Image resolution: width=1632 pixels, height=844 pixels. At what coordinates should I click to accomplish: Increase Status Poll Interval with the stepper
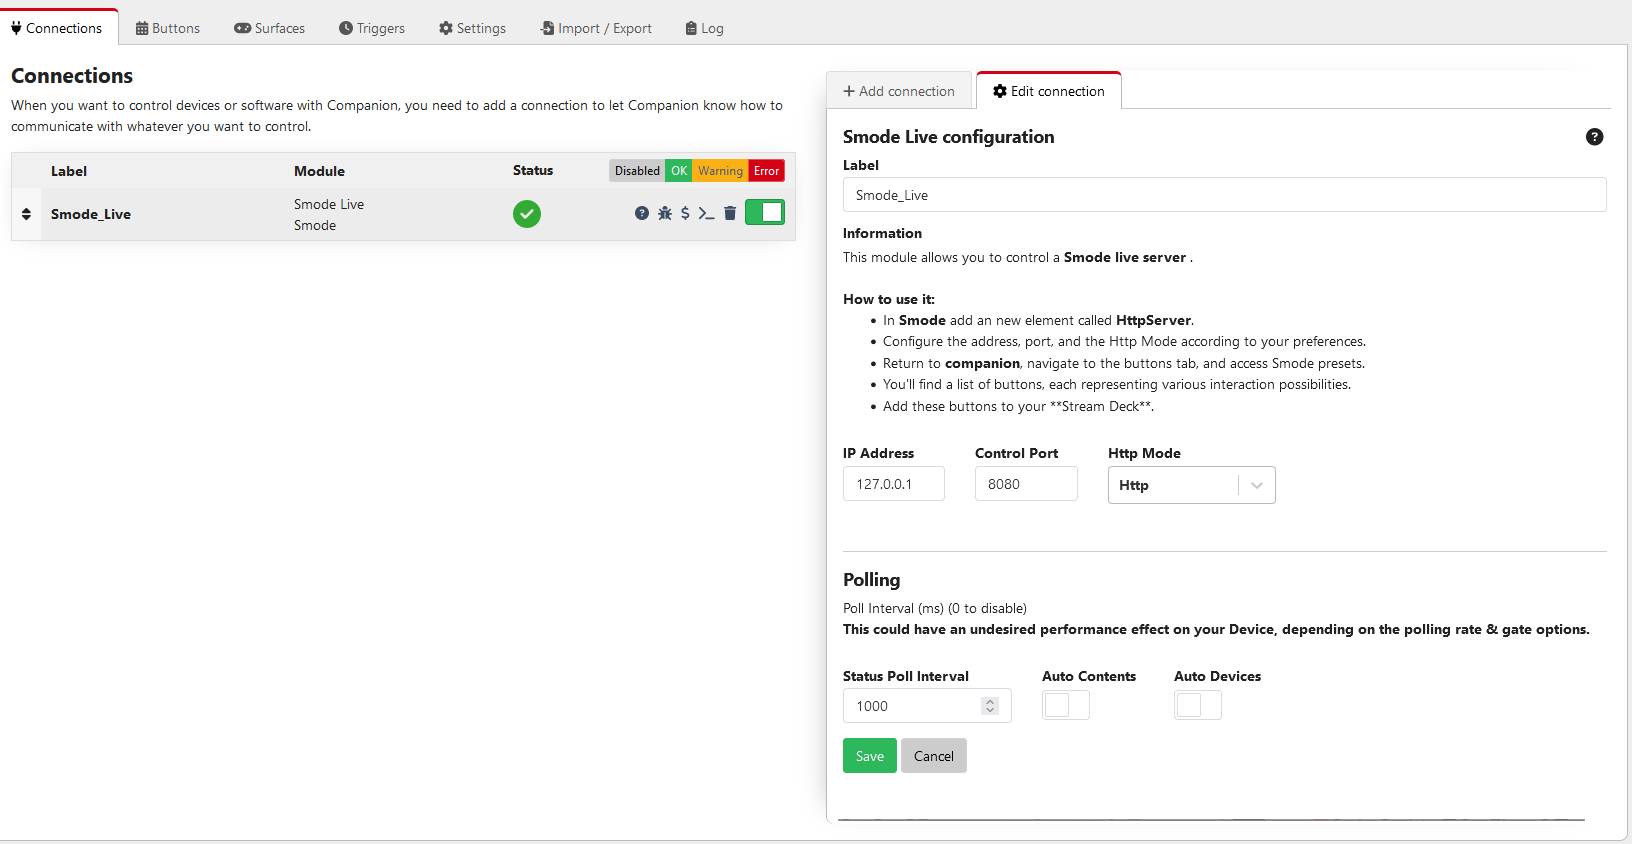[x=990, y=701]
